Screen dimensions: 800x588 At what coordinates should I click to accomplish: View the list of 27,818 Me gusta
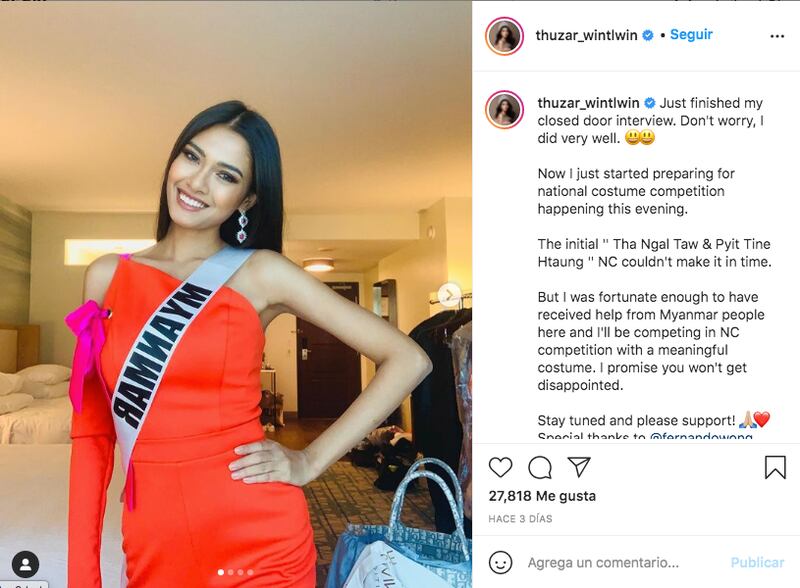(x=542, y=496)
